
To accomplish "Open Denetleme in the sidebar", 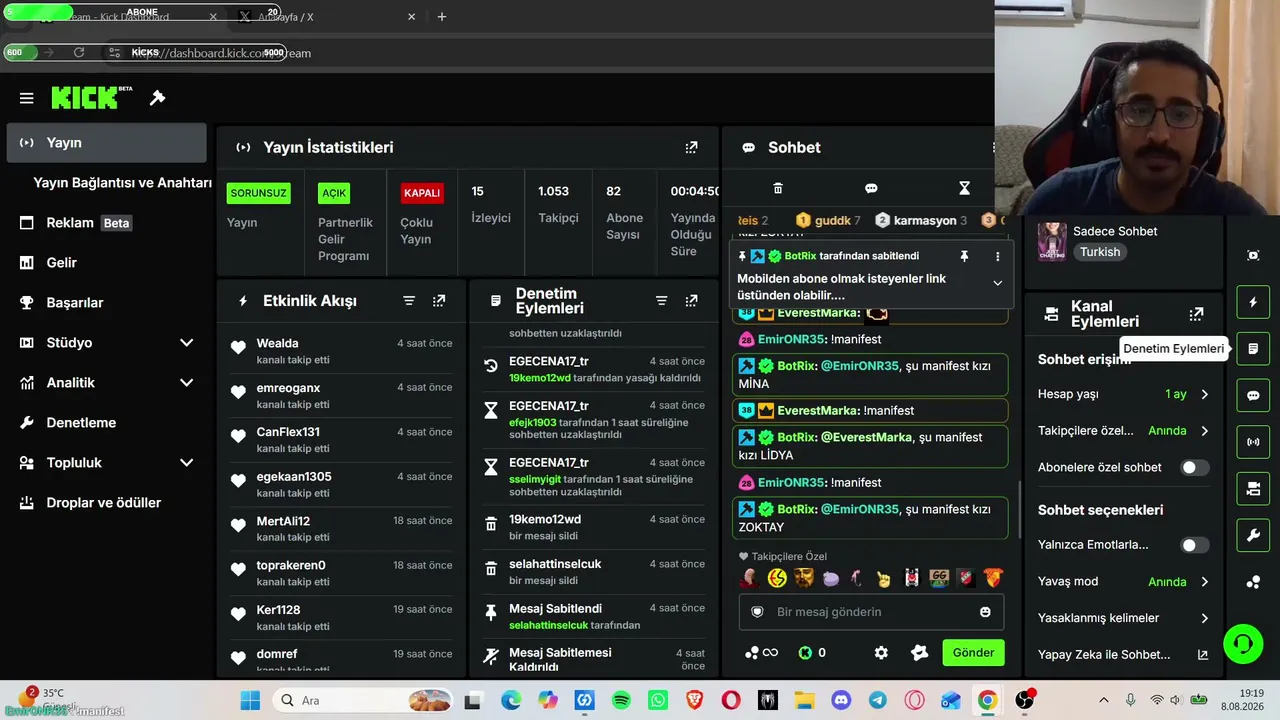I will [106, 423].
